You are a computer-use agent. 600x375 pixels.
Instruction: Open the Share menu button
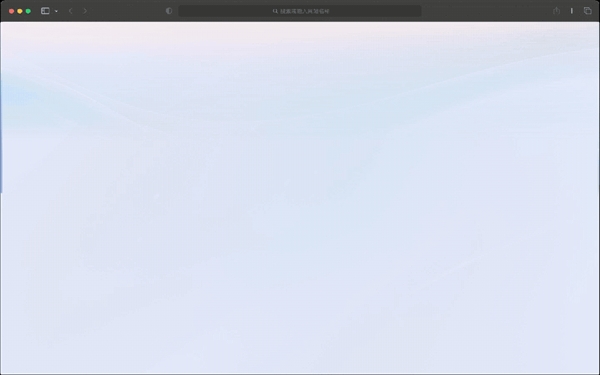556,11
